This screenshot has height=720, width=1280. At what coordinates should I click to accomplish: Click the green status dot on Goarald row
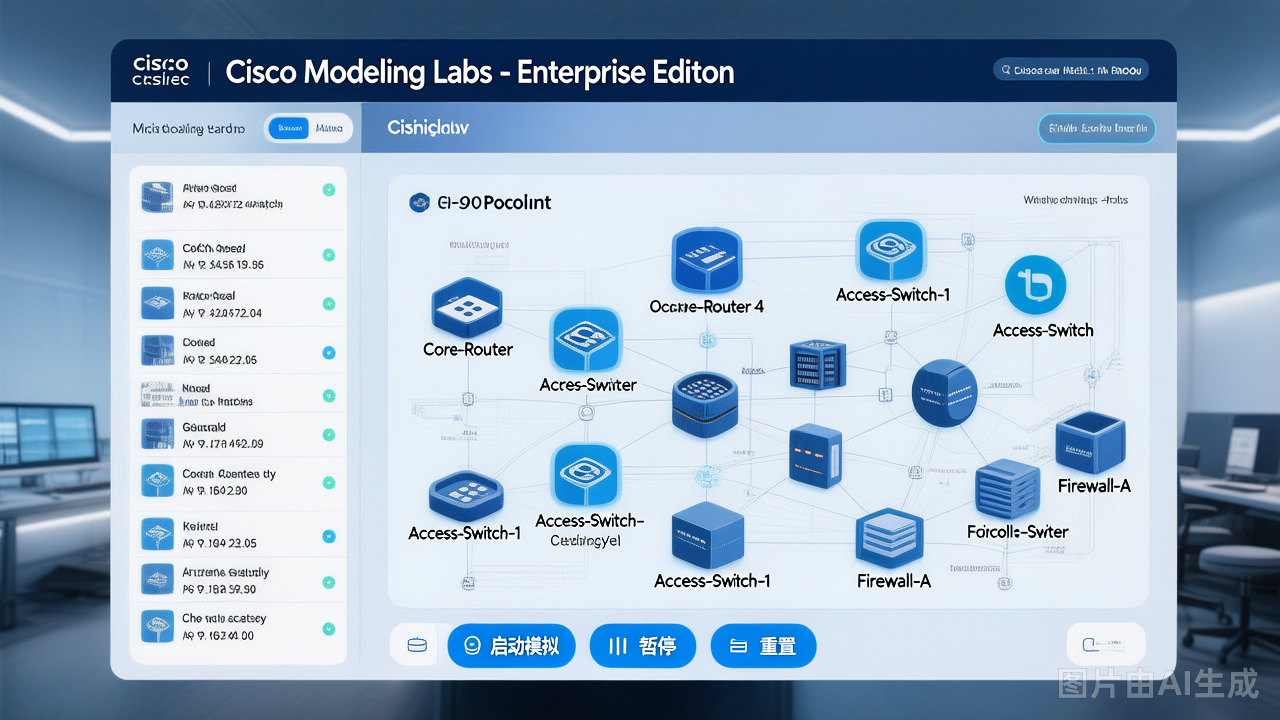point(328,435)
